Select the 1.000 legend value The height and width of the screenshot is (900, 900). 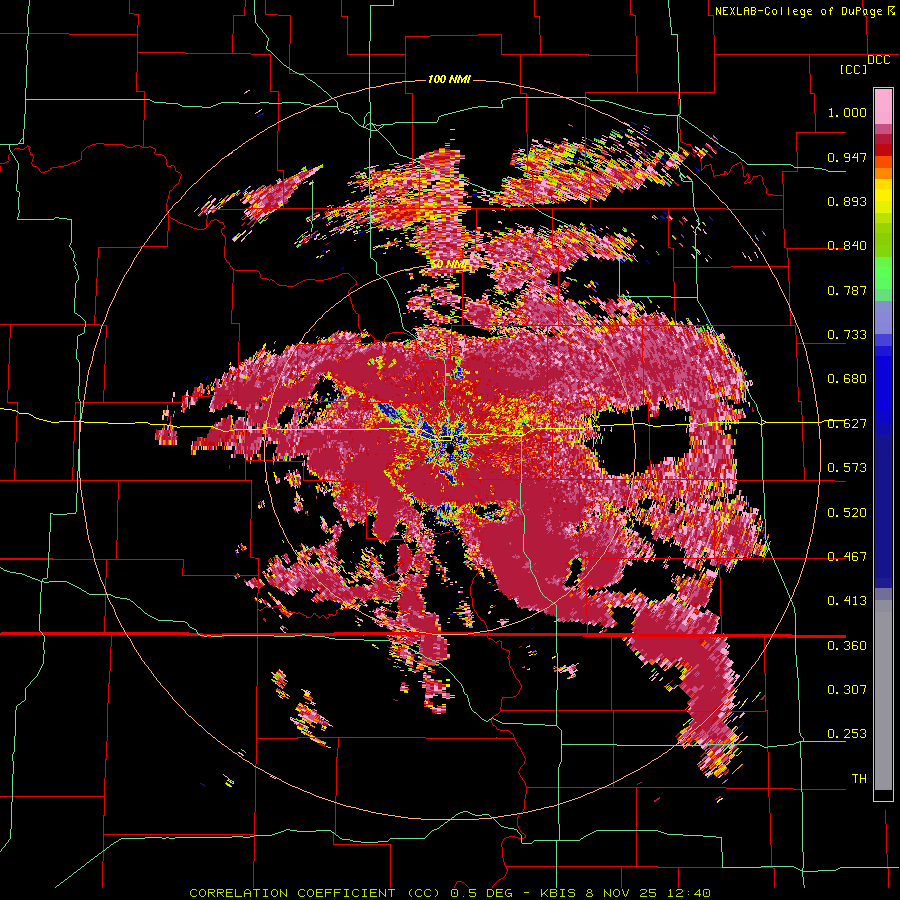[x=847, y=112]
